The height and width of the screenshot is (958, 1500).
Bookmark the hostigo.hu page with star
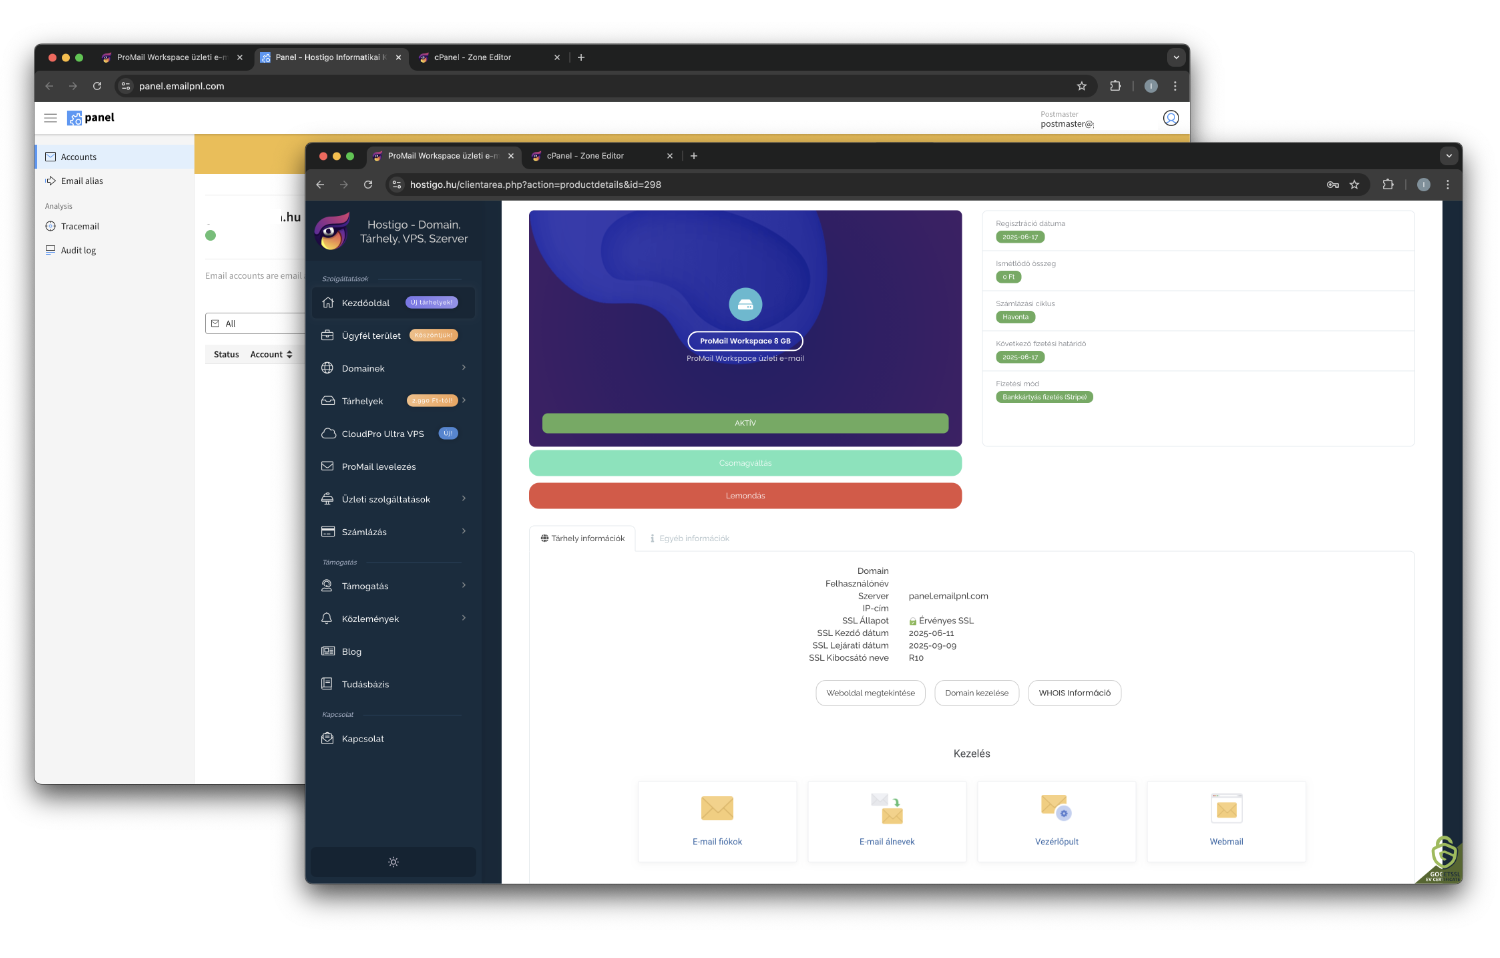click(x=1355, y=185)
